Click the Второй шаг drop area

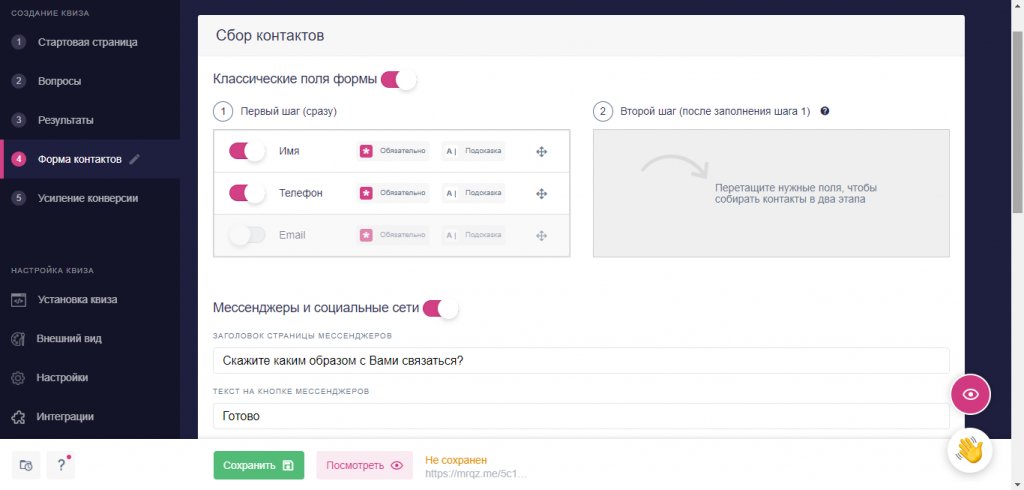point(771,193)
